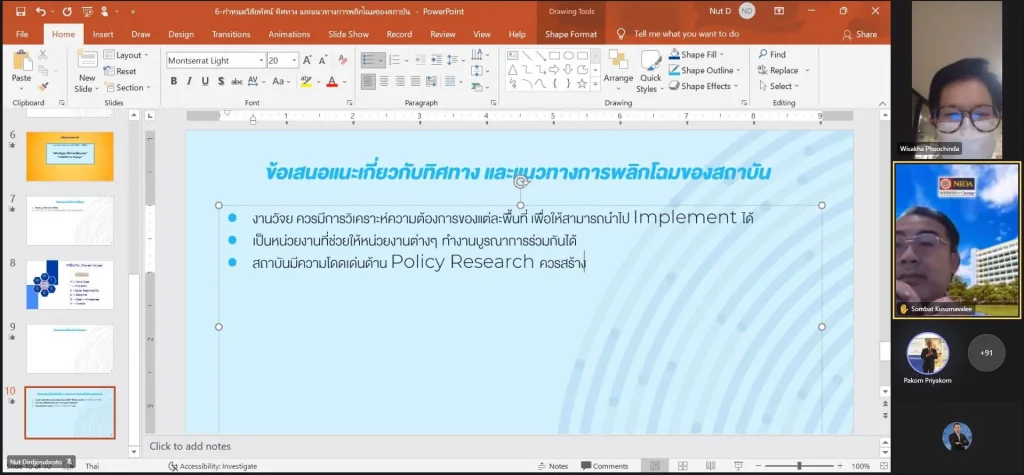This screenshot has height=475, width=1024.
Task: Click the Save icon in the title bar
Action: click(x=20, y=11)
